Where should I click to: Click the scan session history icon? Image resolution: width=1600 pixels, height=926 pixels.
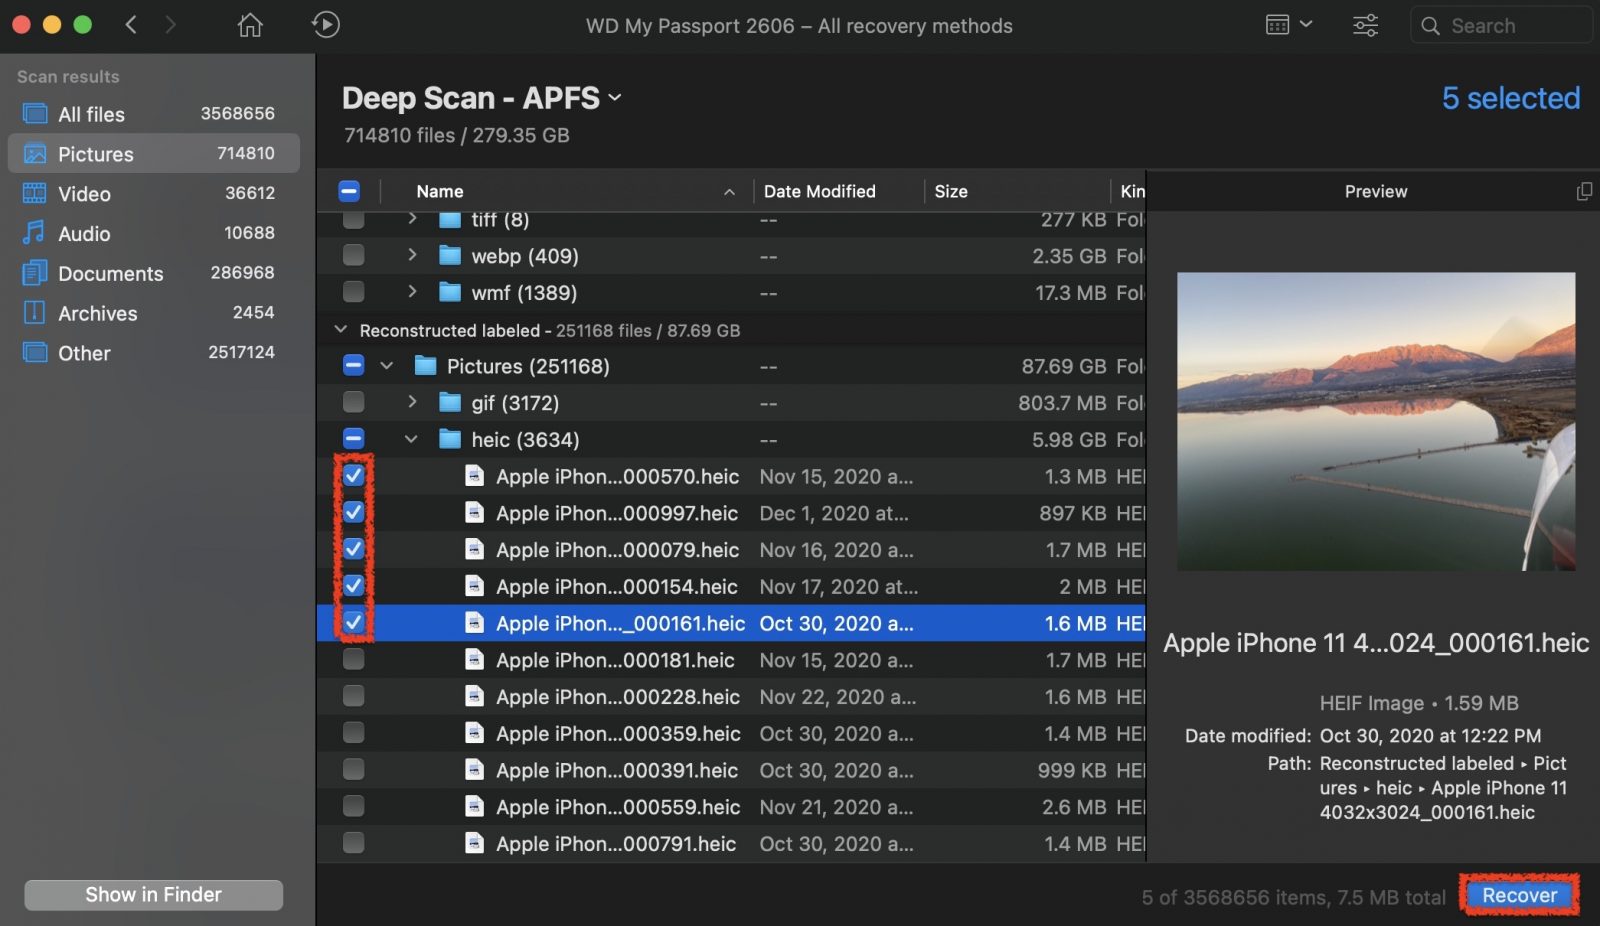coord(325,25)
